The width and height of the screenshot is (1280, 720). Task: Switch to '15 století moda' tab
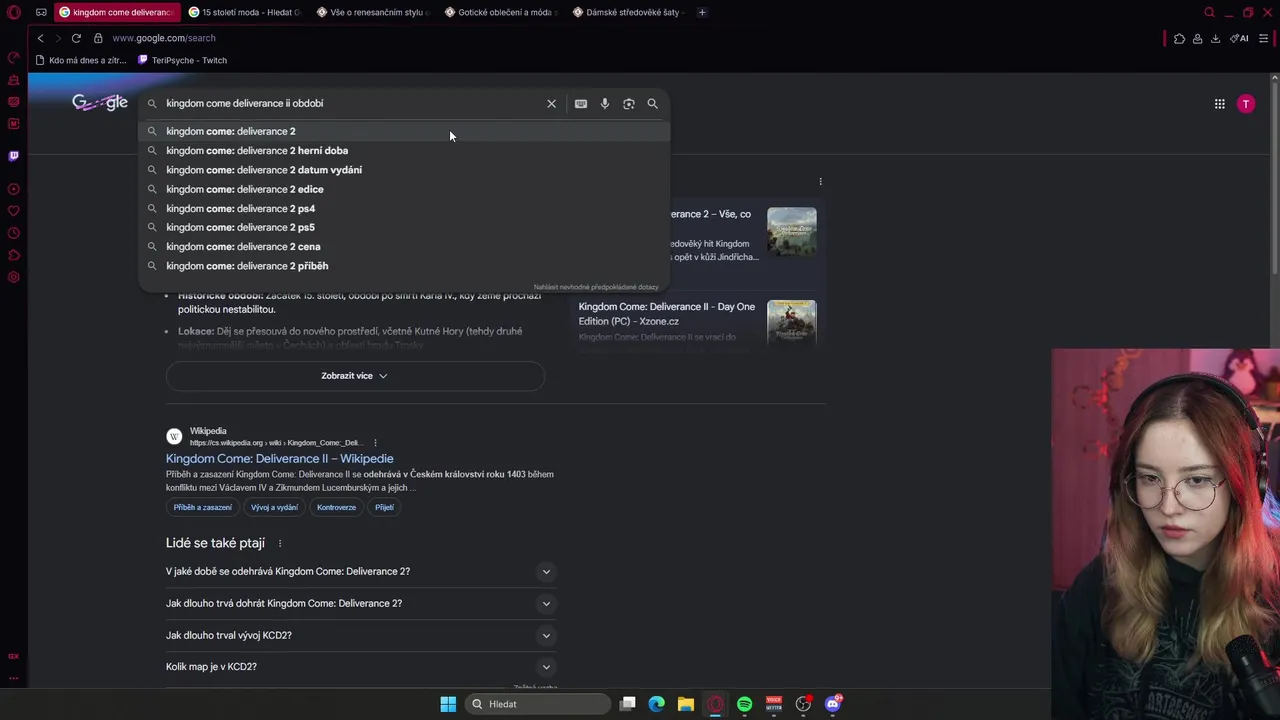244,13
